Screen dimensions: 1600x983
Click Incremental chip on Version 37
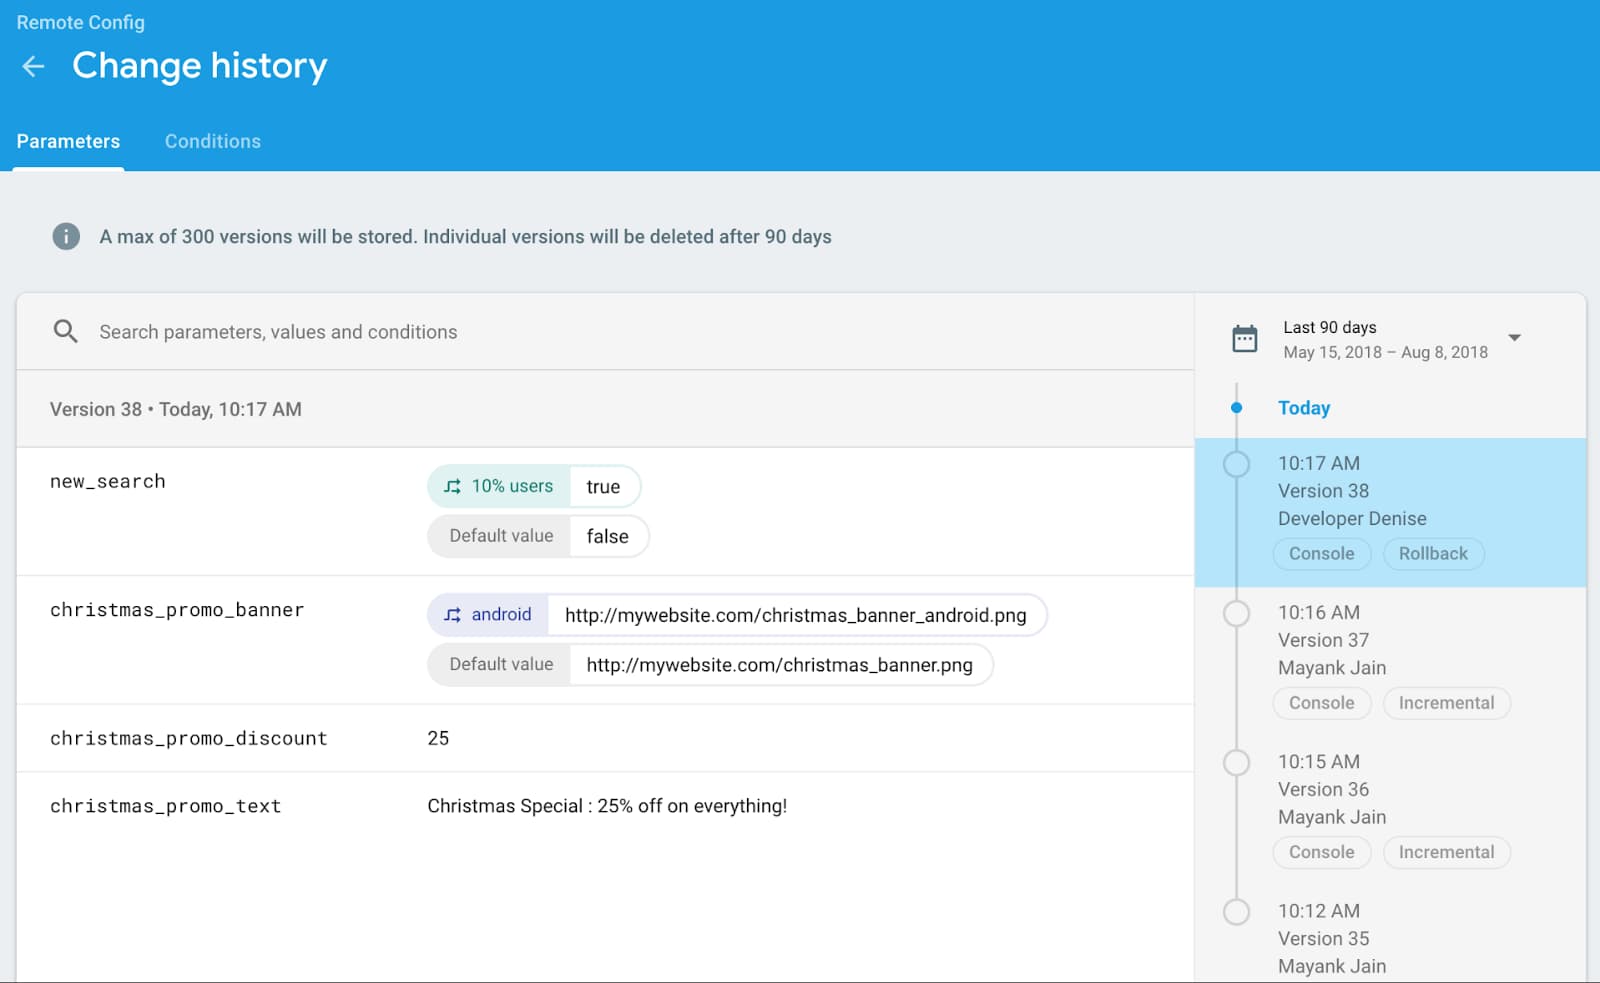(1447, 703)
